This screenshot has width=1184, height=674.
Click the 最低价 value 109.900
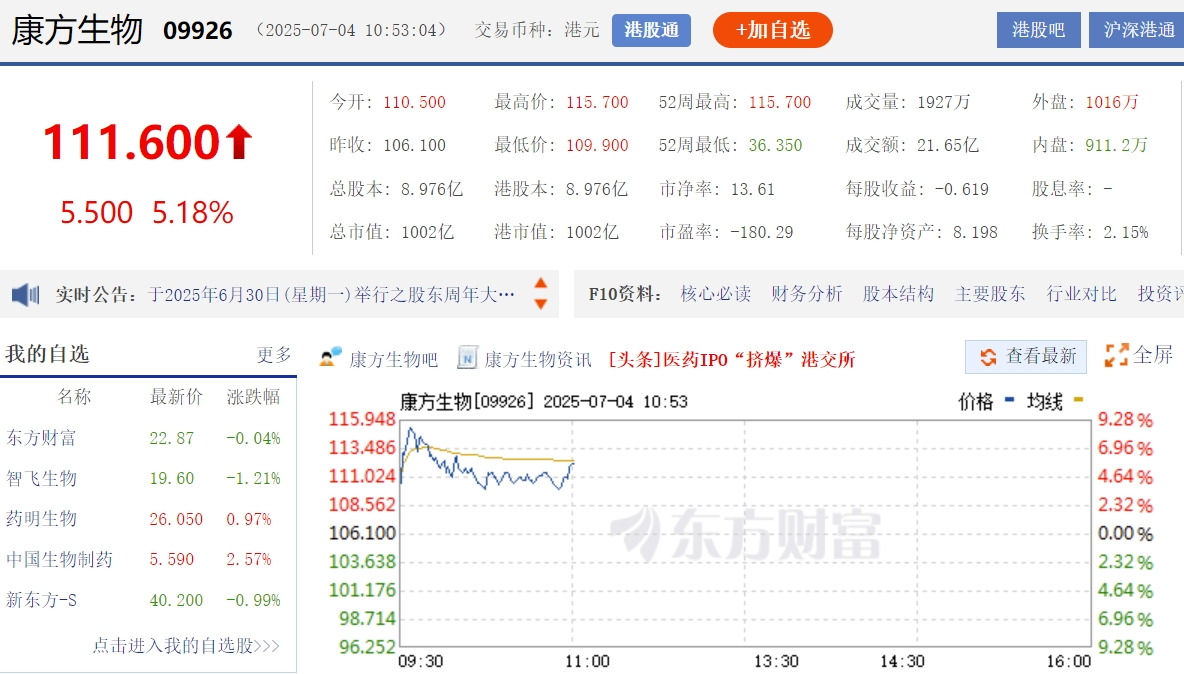597,145
